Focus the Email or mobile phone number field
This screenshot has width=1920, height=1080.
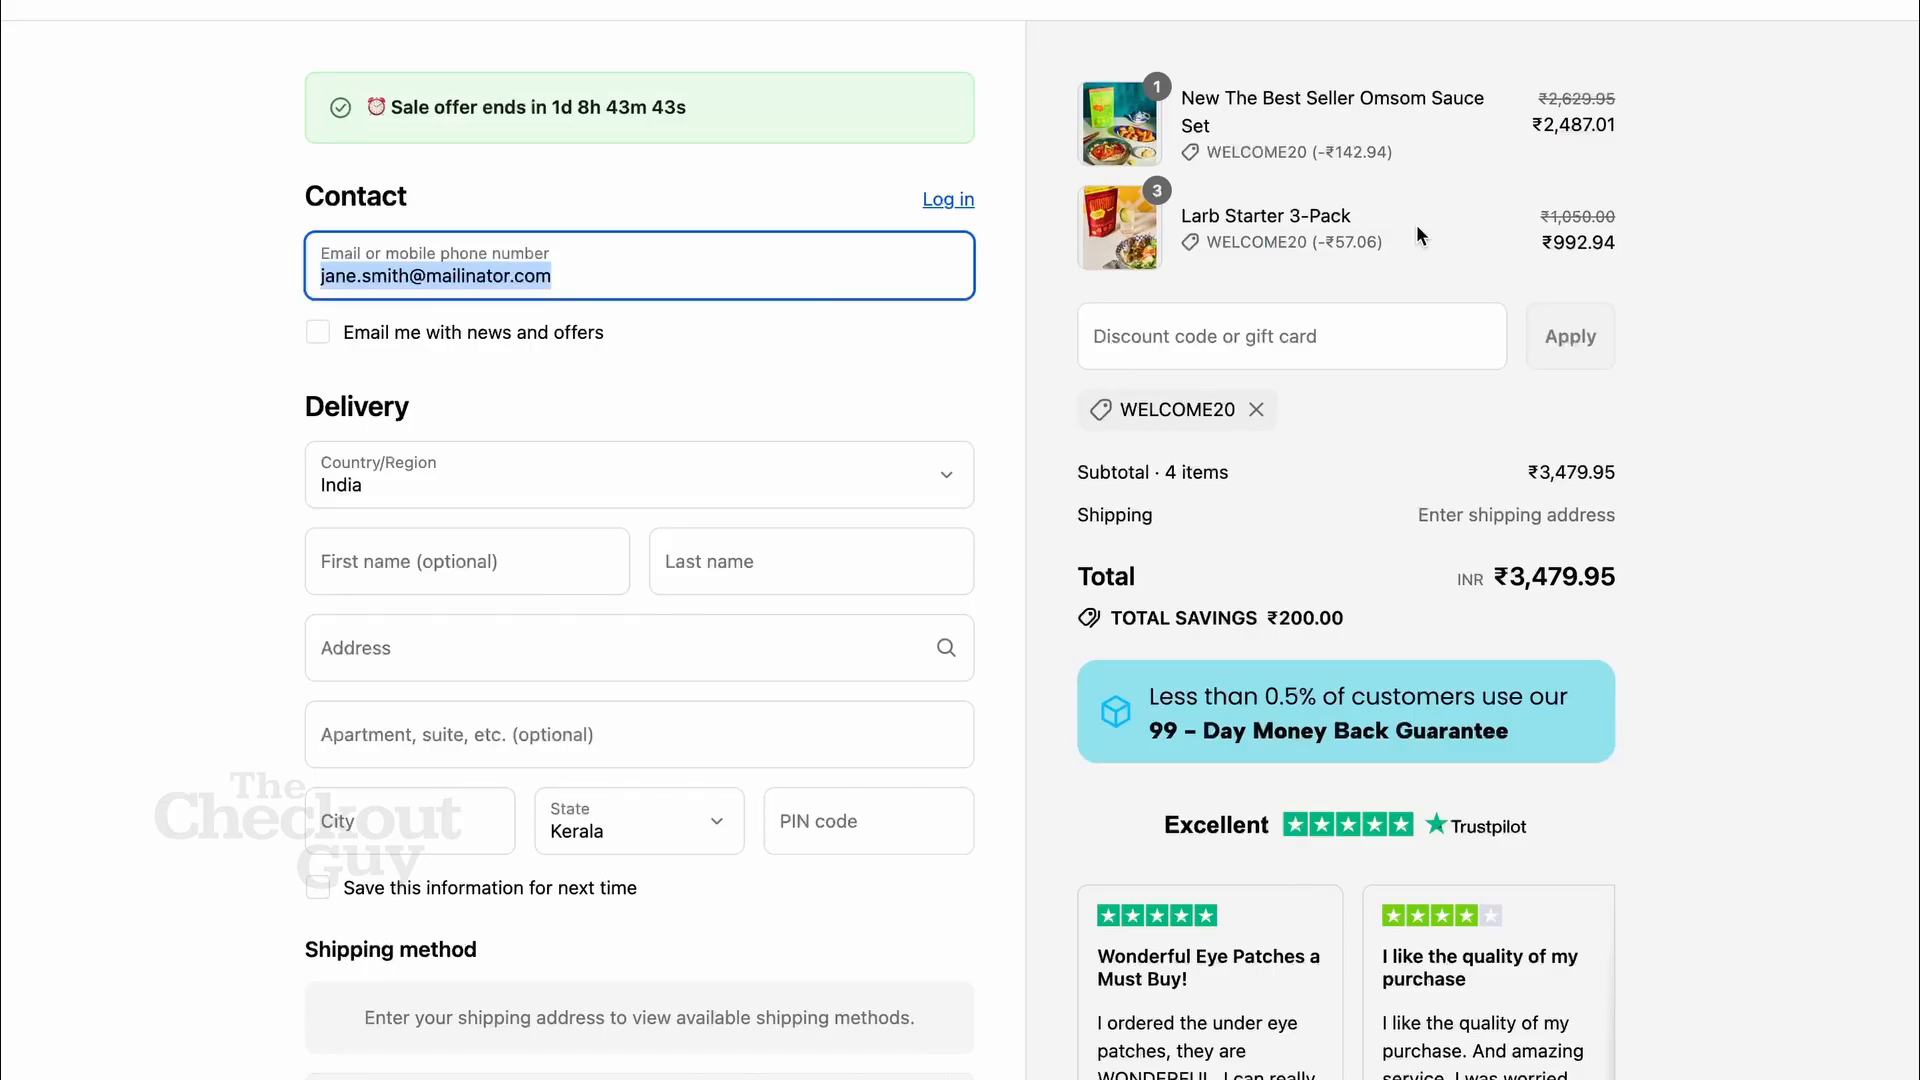click(x=639, y=266)
